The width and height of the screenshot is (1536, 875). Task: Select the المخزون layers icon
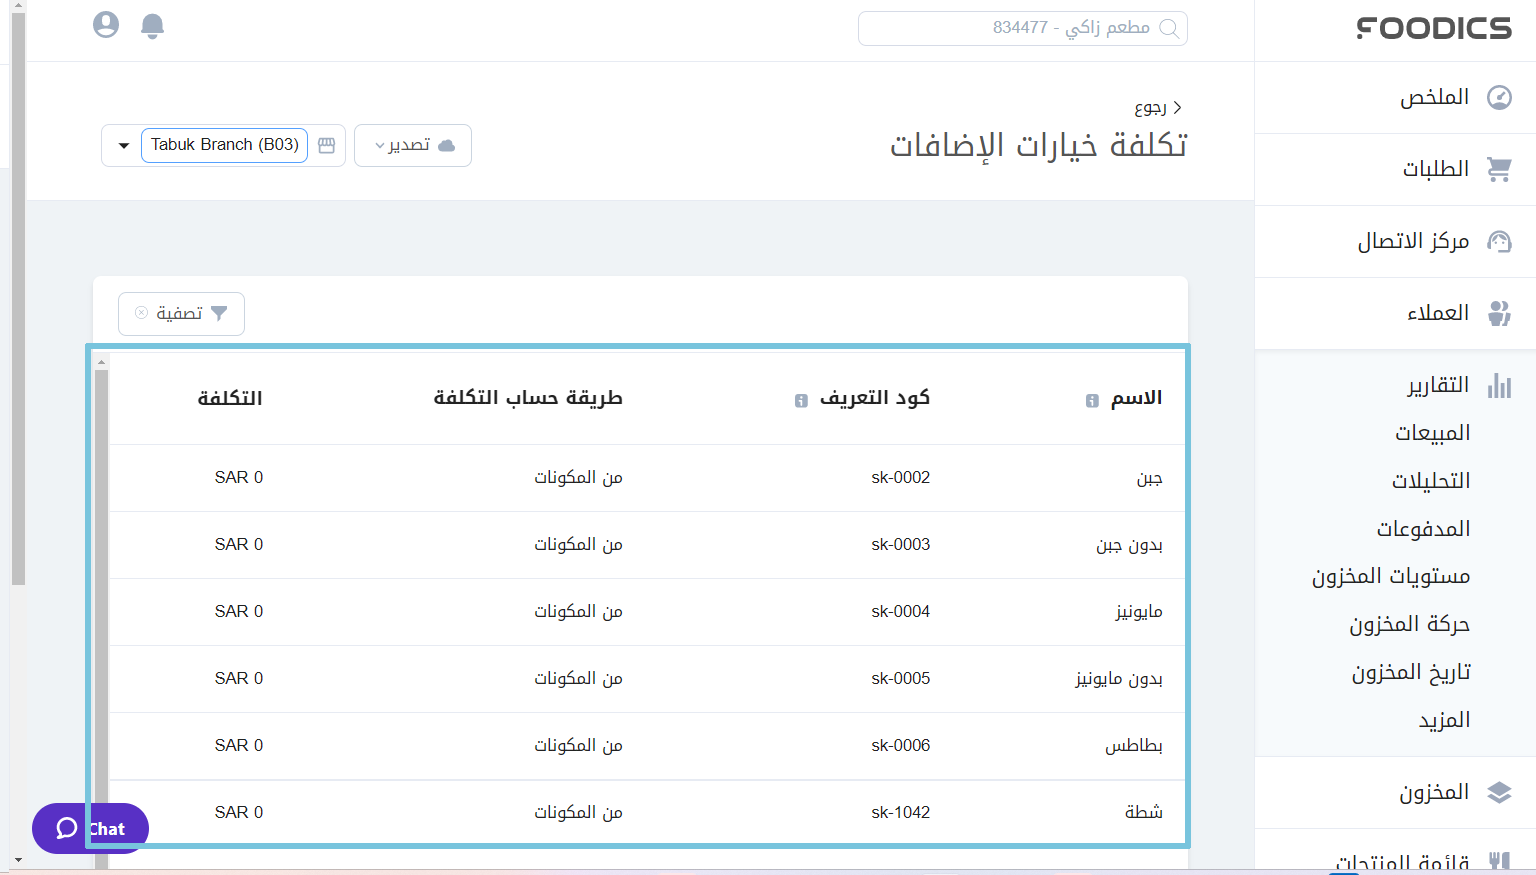pos(1499,791)
